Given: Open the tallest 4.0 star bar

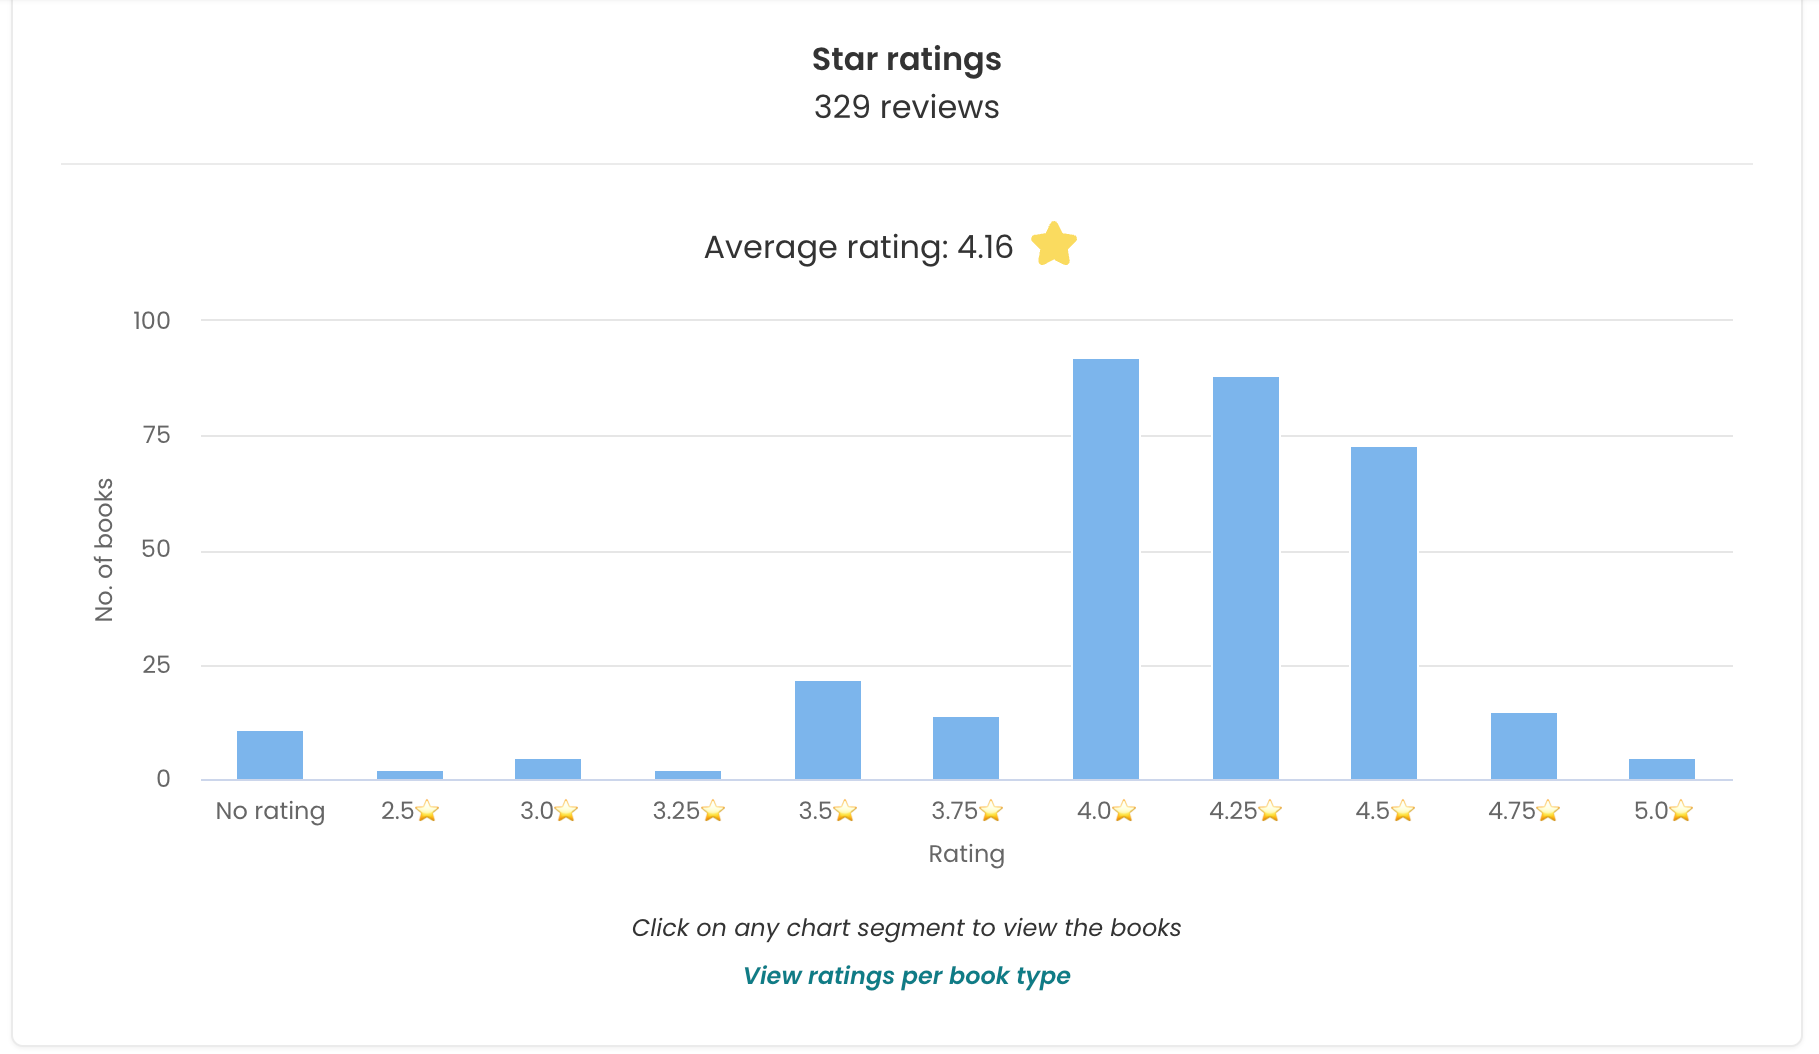Looking at the screenshot, I should (1106, 569).
